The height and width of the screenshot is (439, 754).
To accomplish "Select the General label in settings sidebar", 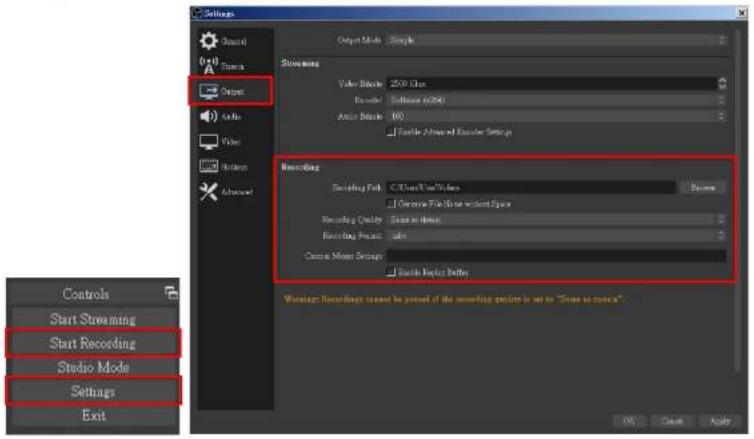I will [x=234, y=41].
